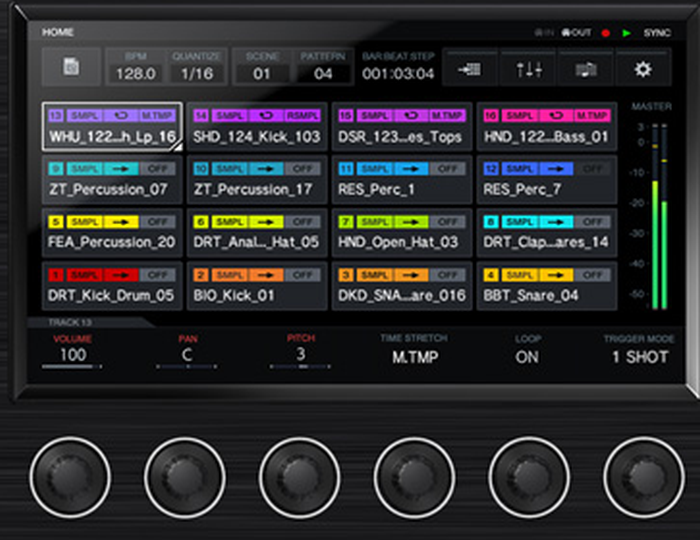700x540 pixels.
Task: Open settings via the gear icon
Action: [643, 68]
